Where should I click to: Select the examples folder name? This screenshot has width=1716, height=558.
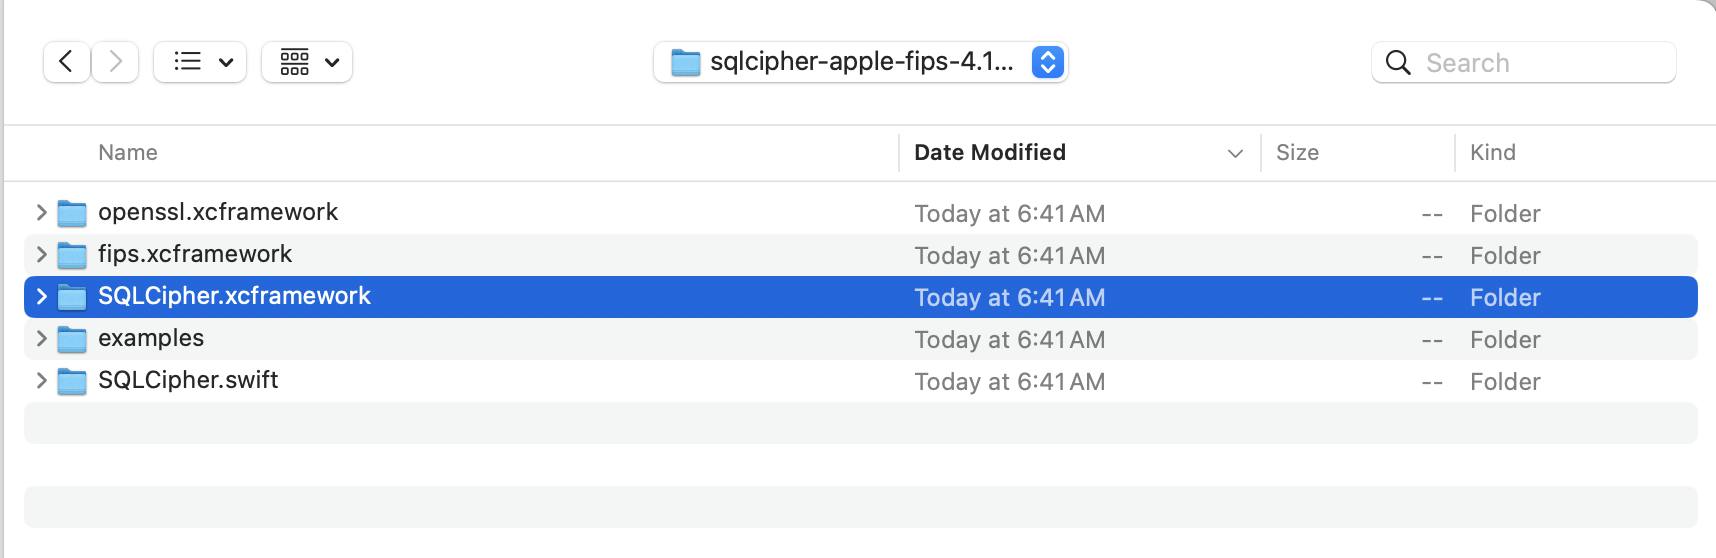click(x=151, y=338)
